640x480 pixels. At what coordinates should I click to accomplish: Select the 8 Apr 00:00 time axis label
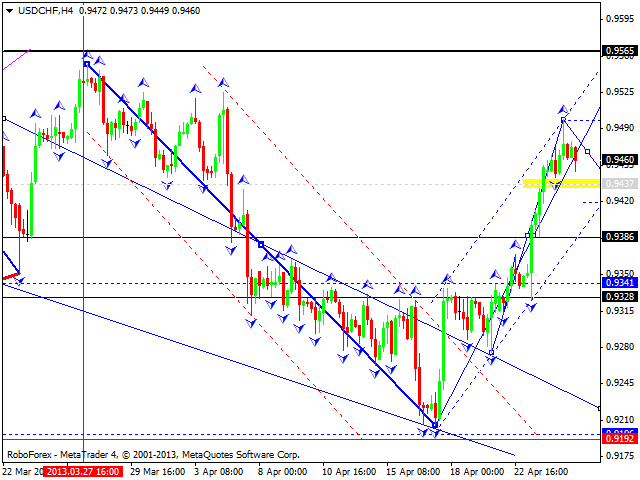click(x=282, y=470)
